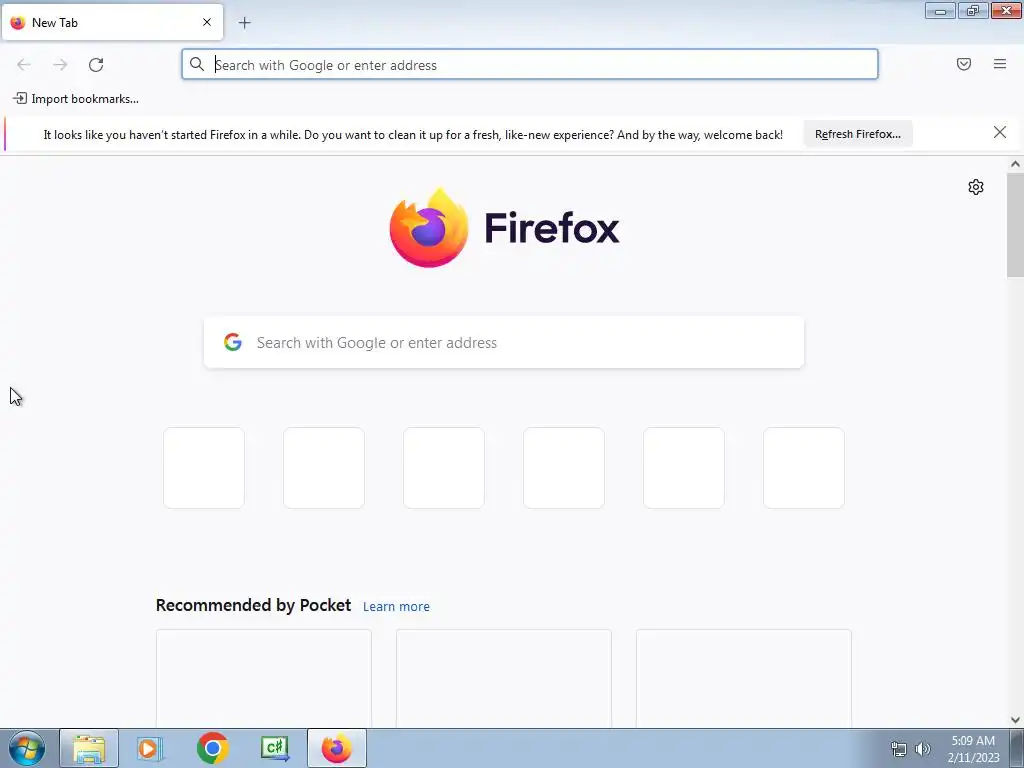Click the vertical scrollbar thumb

[x=1015, y=225]
